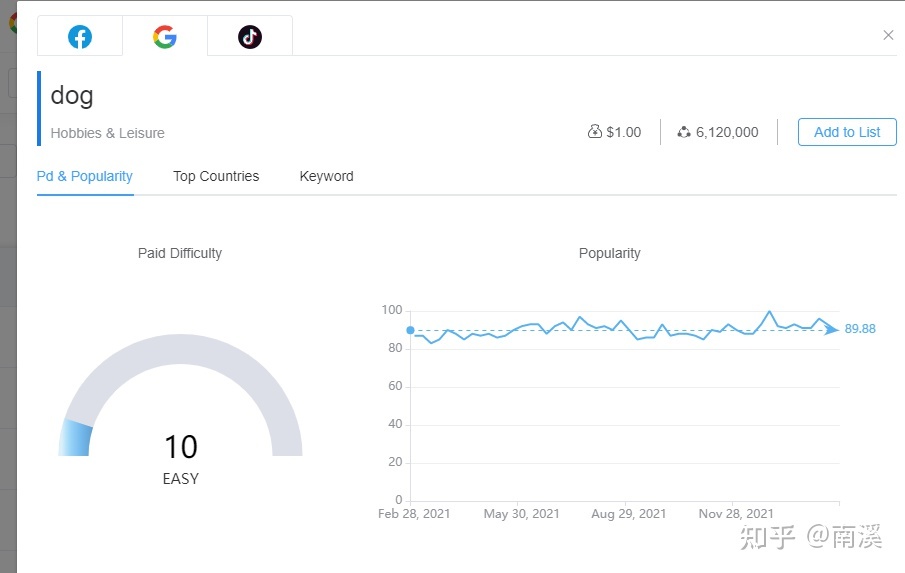Open the Keyword tab
Viewport: 905px width, 573px height.
coord(326,176)
